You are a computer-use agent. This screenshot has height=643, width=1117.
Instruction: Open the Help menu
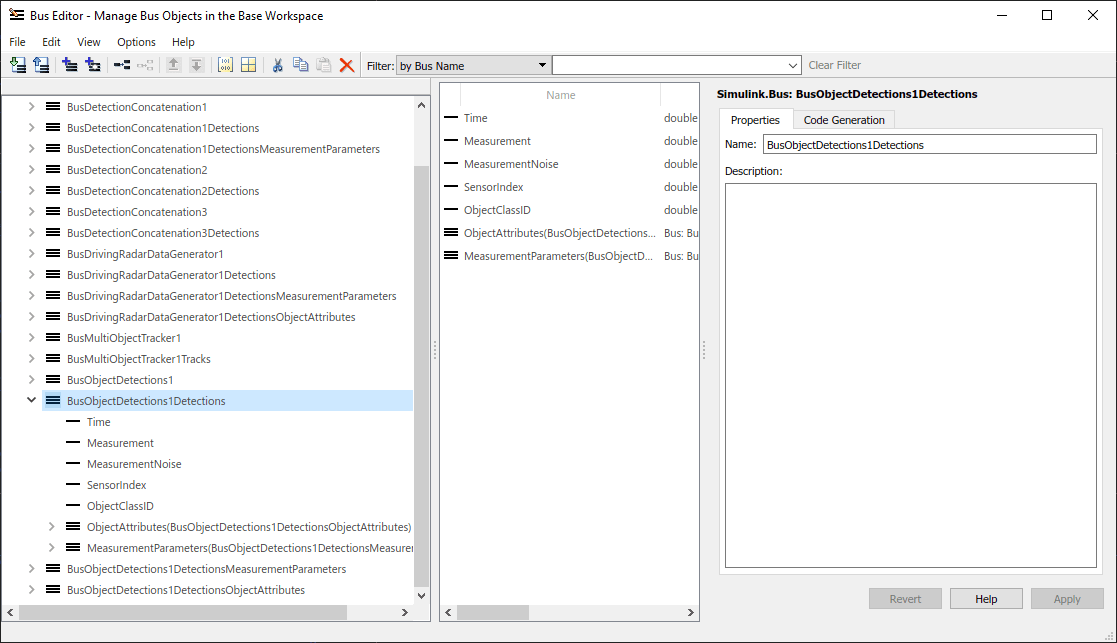pos(183,42)
